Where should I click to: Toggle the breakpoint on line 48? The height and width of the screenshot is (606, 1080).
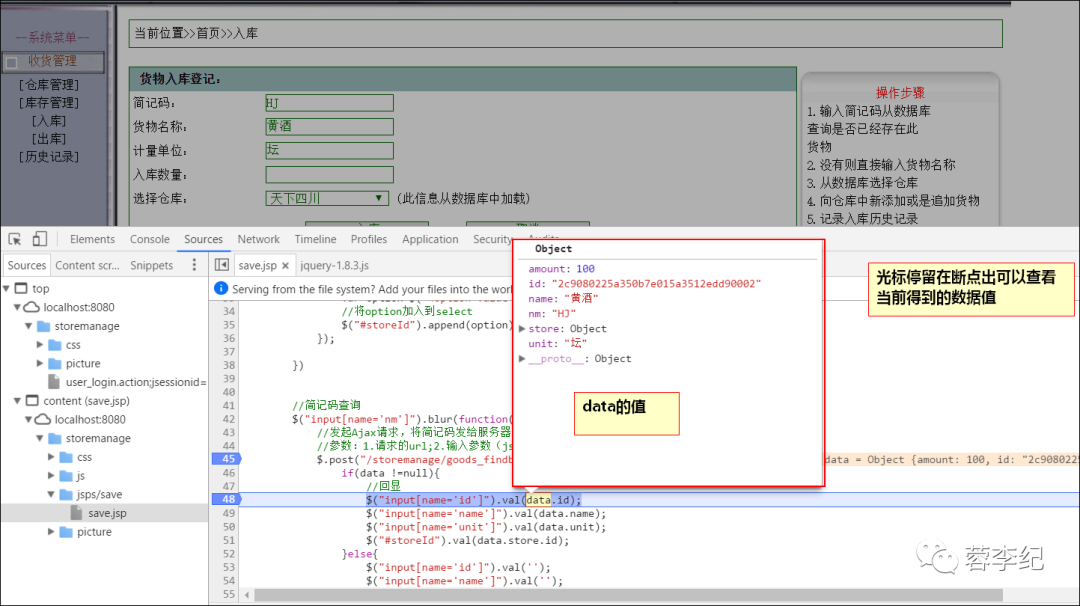(228, 498)
